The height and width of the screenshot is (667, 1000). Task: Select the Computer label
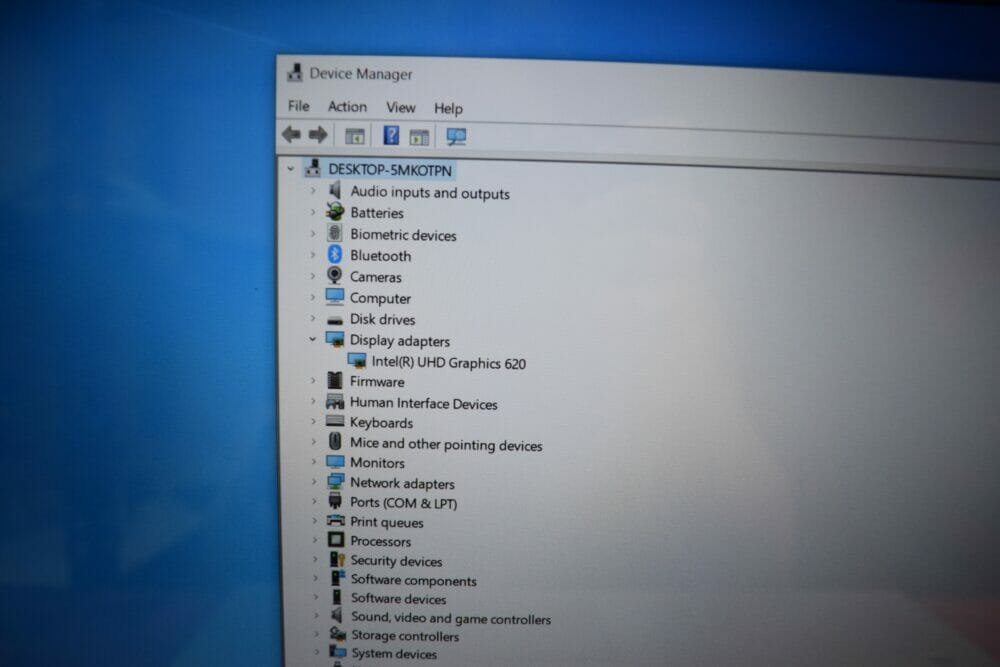tap(380, 298)
